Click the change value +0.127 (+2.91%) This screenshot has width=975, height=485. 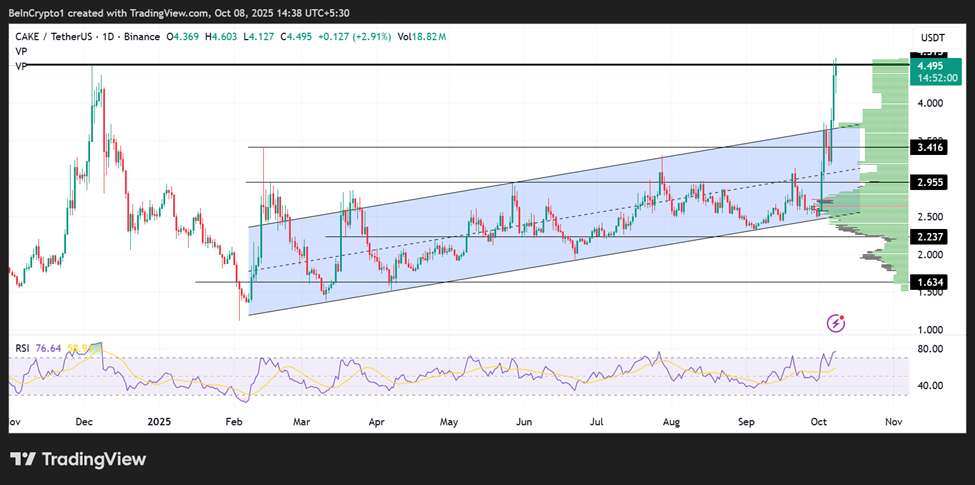coord(354,37)
